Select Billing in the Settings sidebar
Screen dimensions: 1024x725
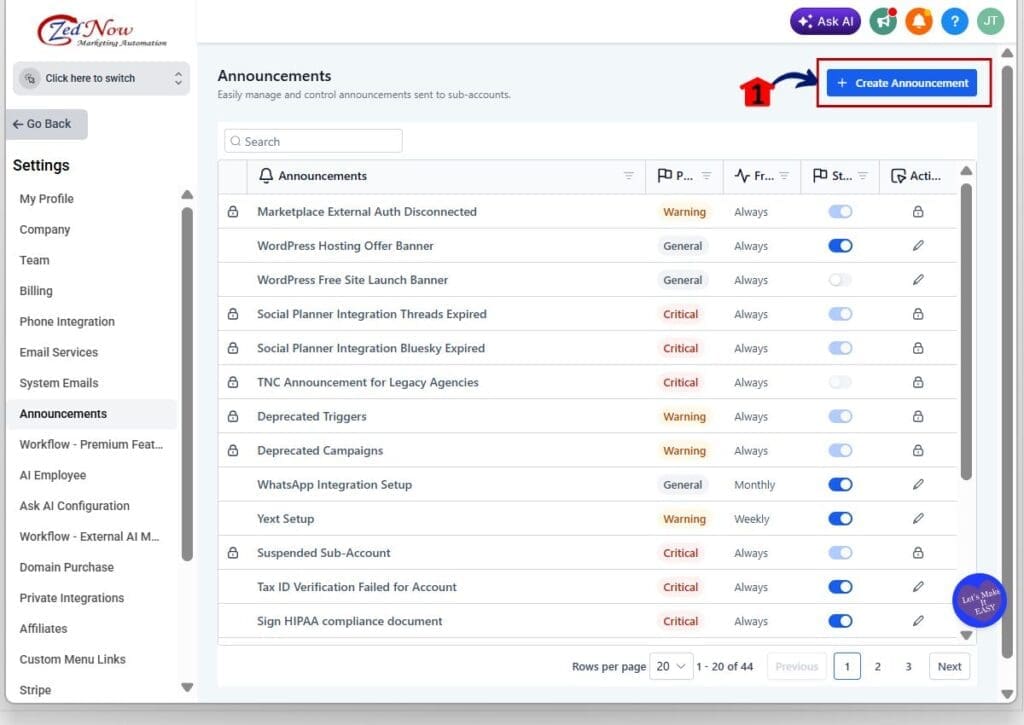pos(35,290)
